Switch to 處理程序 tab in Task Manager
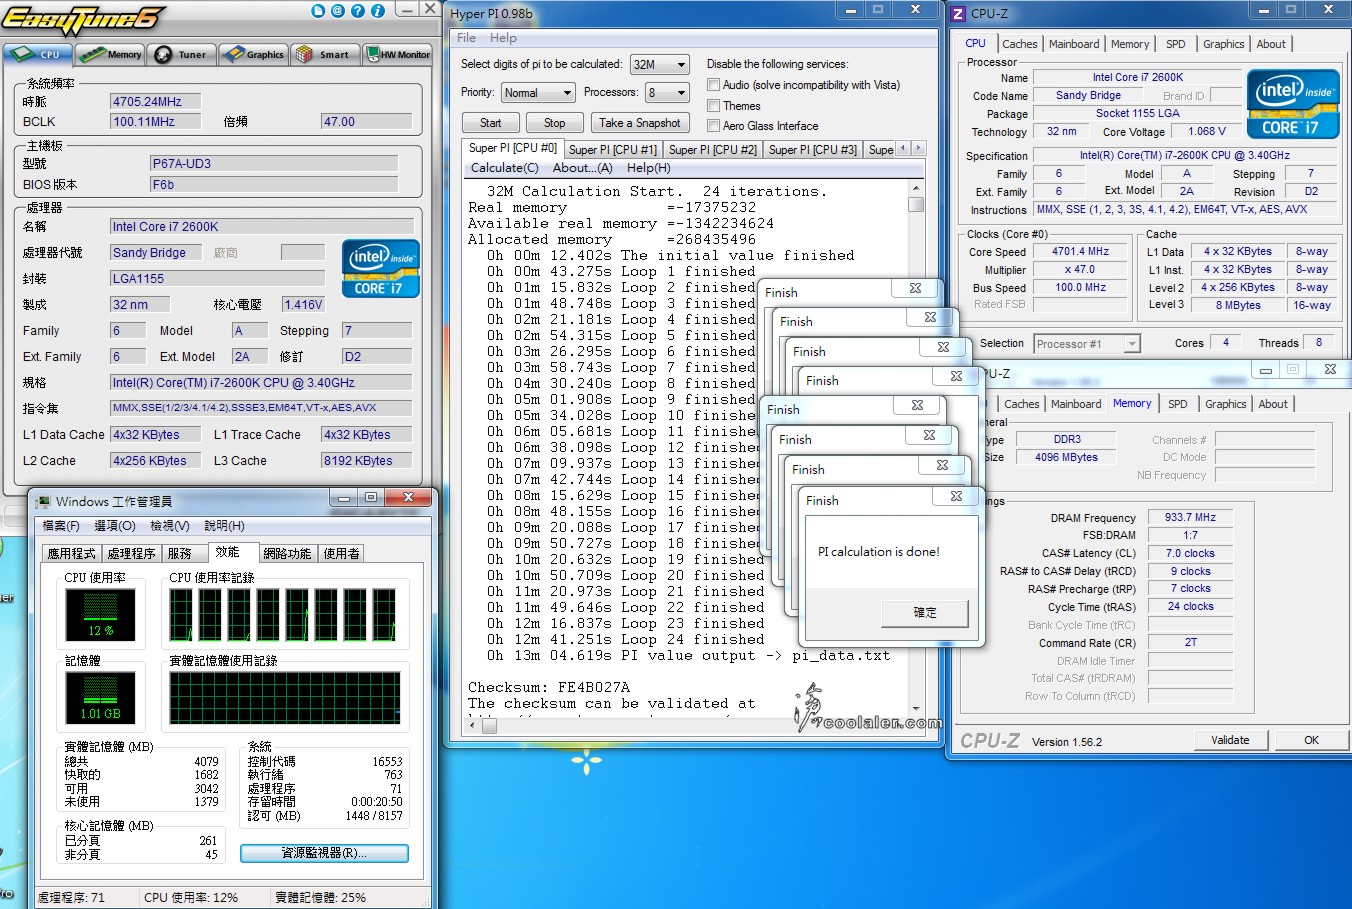1352x909 pixels. pyautogui.click(x=132, y=553)
